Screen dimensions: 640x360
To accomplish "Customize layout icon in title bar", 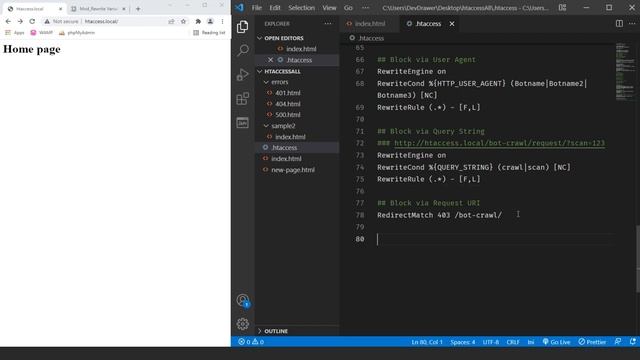I will click(562, 8).
